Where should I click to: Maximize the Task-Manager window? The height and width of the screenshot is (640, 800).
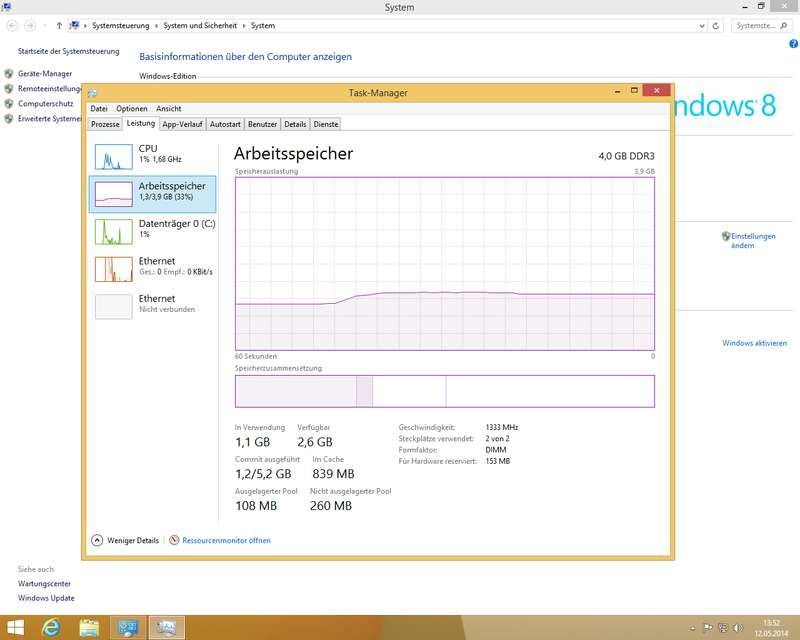click(634, 91)
